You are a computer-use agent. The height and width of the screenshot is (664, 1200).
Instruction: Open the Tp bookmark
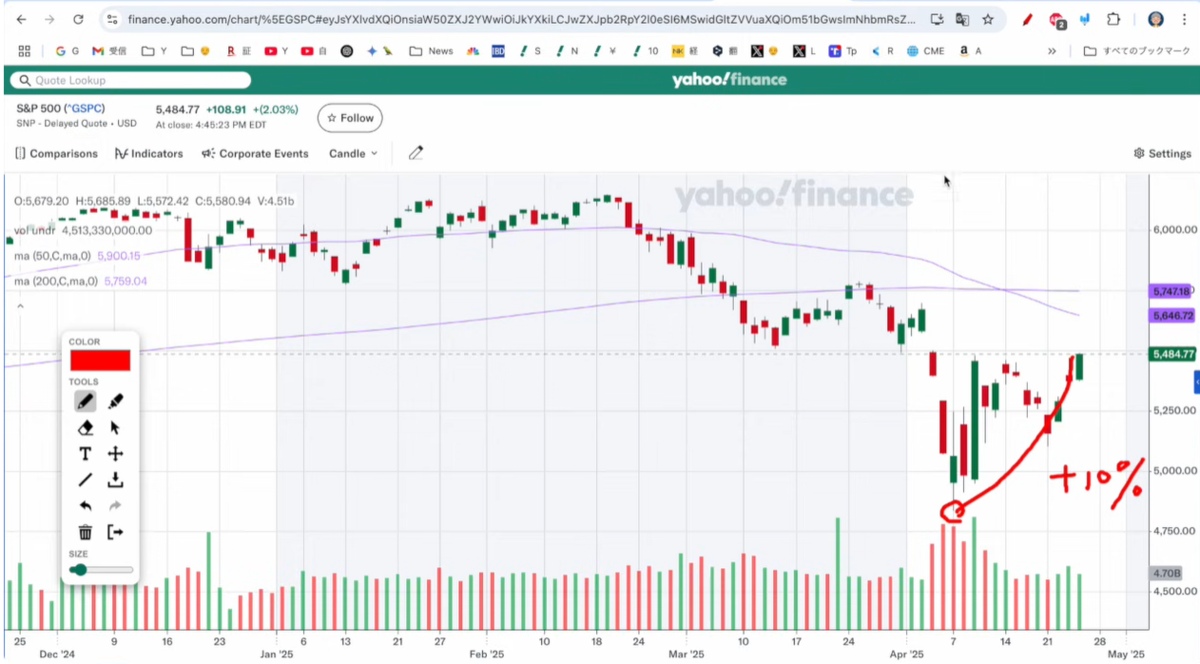[842, 51]
